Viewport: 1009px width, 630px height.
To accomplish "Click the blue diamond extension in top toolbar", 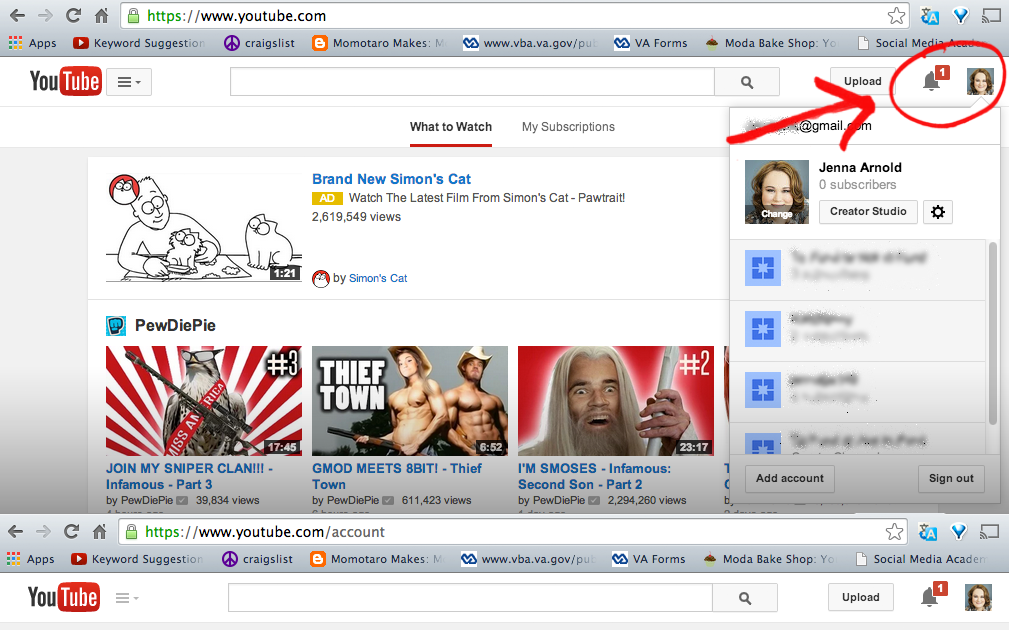I will (961, 16).
